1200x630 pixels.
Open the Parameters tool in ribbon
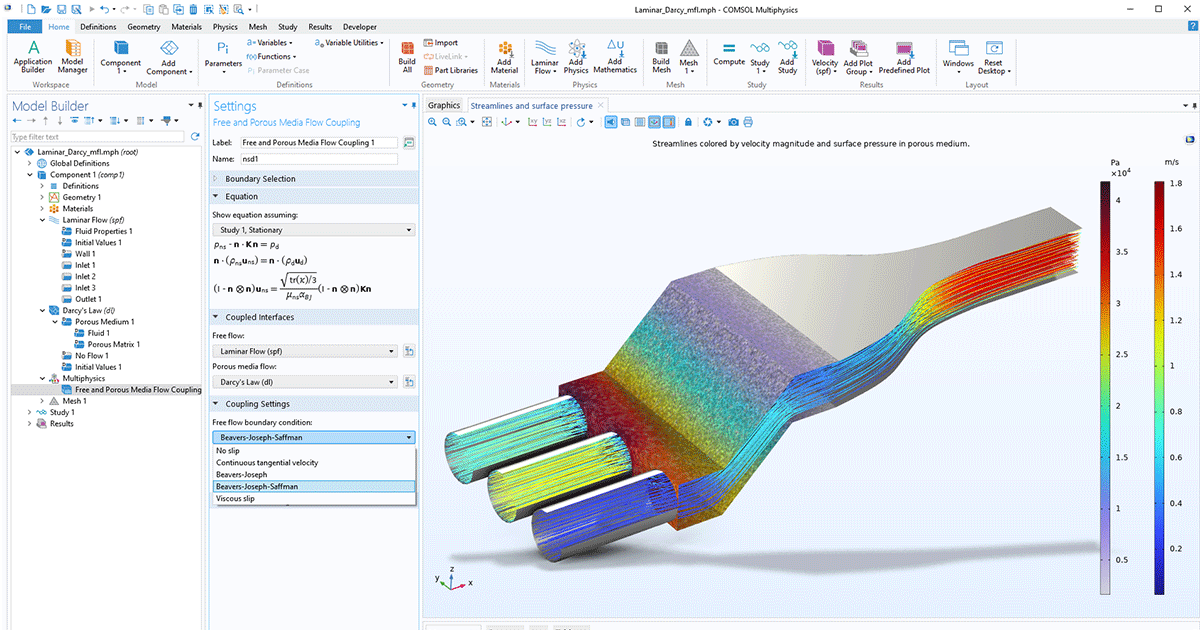pos(223,56)
